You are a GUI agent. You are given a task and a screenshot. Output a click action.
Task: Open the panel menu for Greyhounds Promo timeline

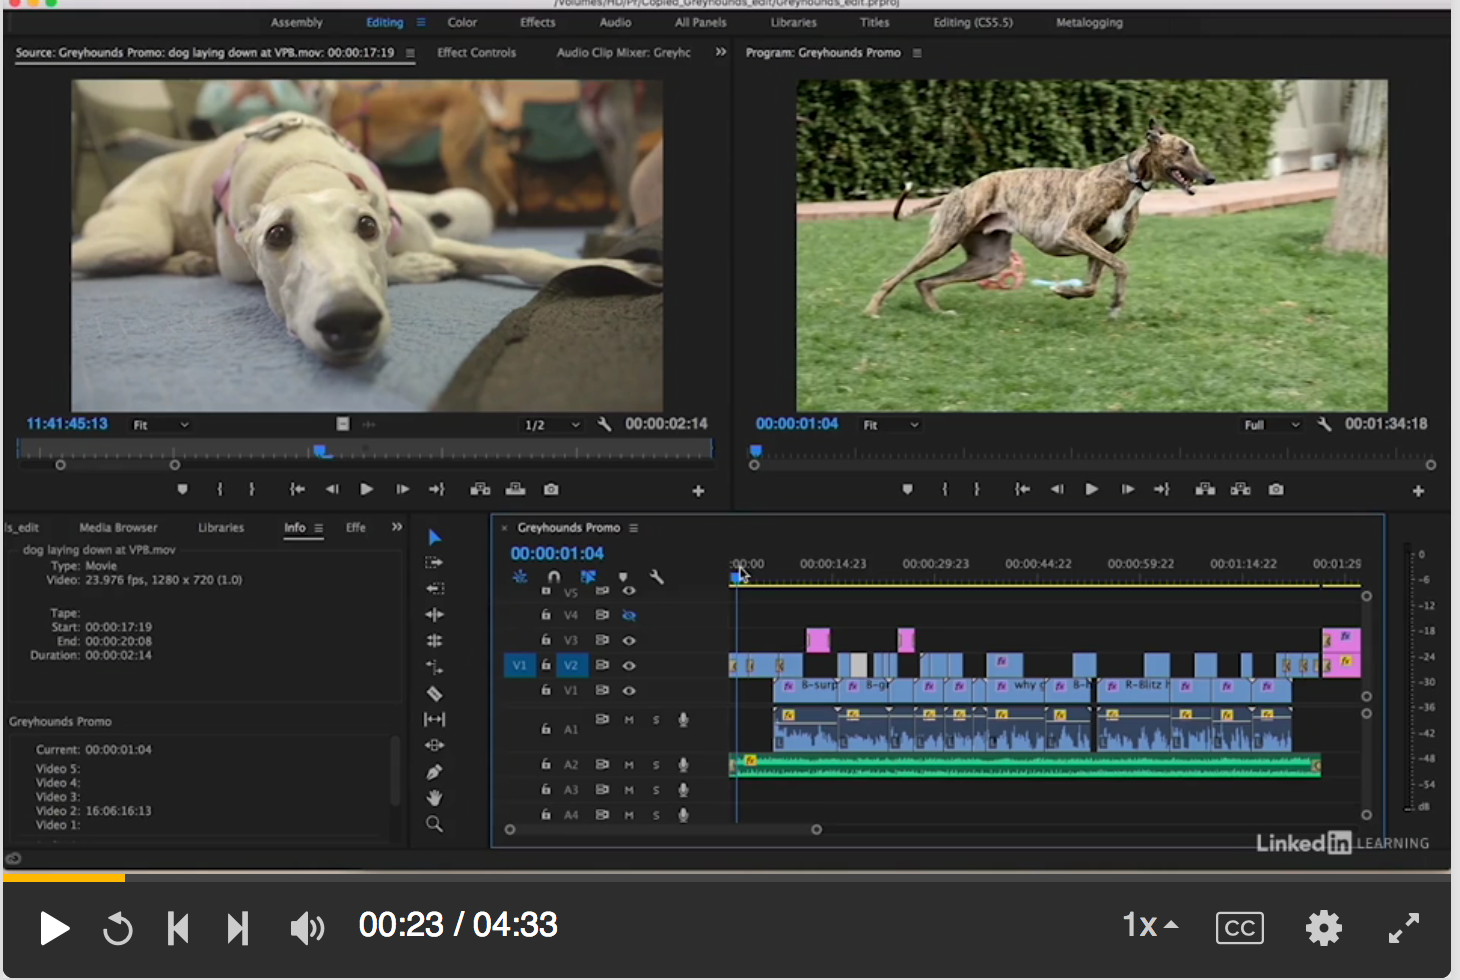(x=633, y=527)
